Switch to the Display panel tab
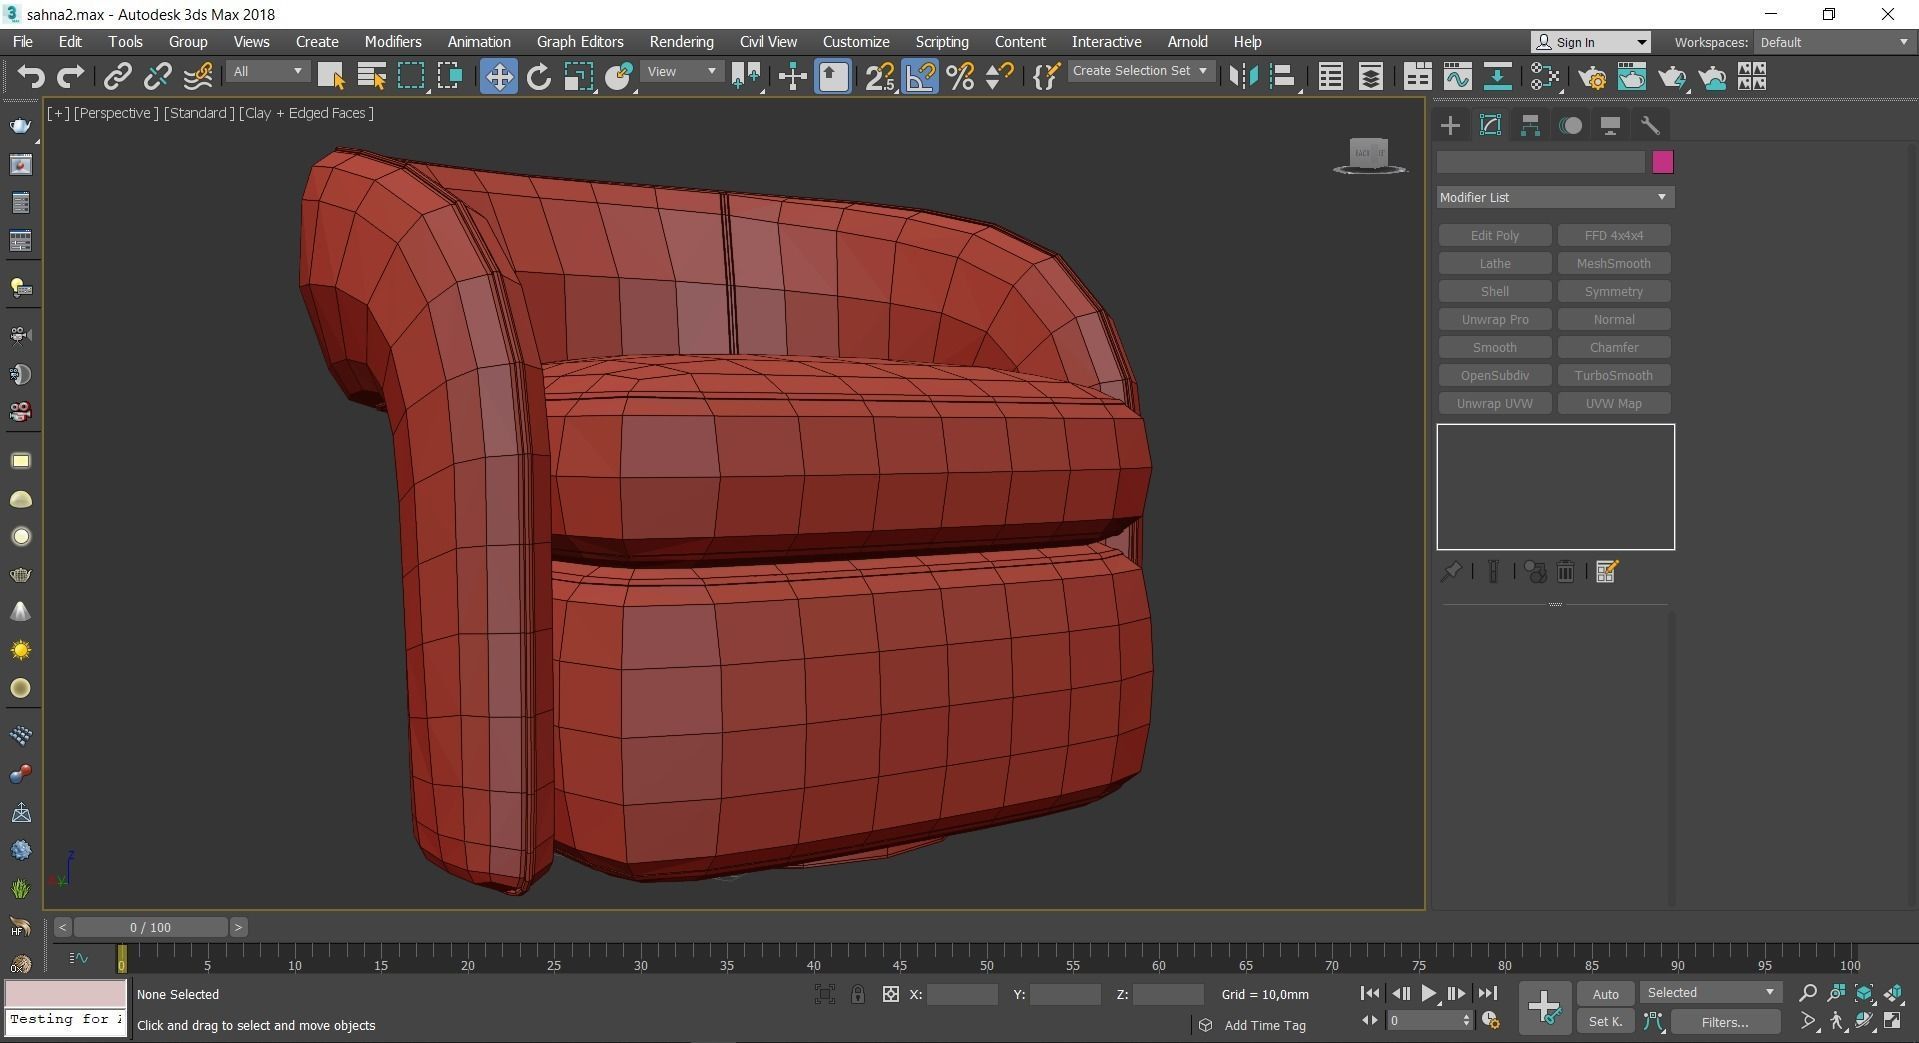Viewport: 1919px width, 1043px height. tap(1610, 125)
